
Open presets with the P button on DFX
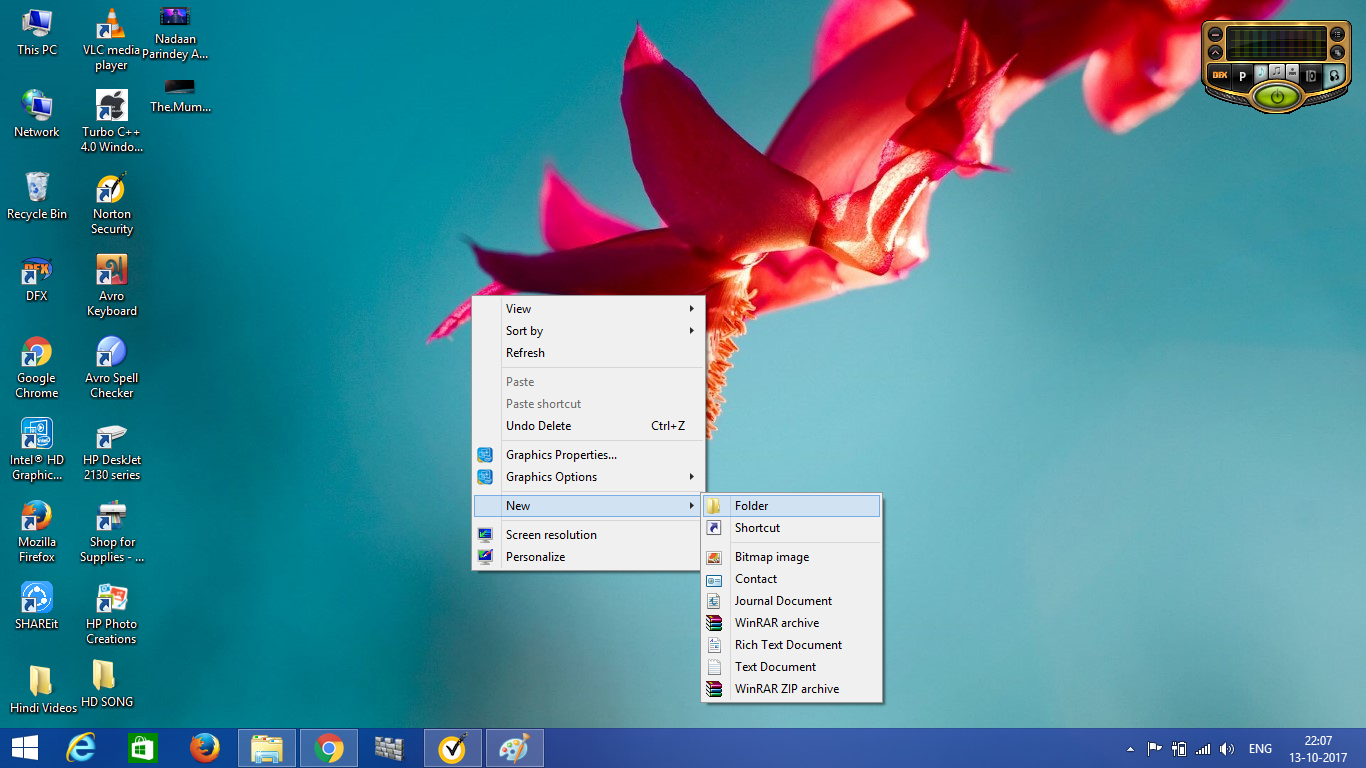click(x=1242, y=75)
